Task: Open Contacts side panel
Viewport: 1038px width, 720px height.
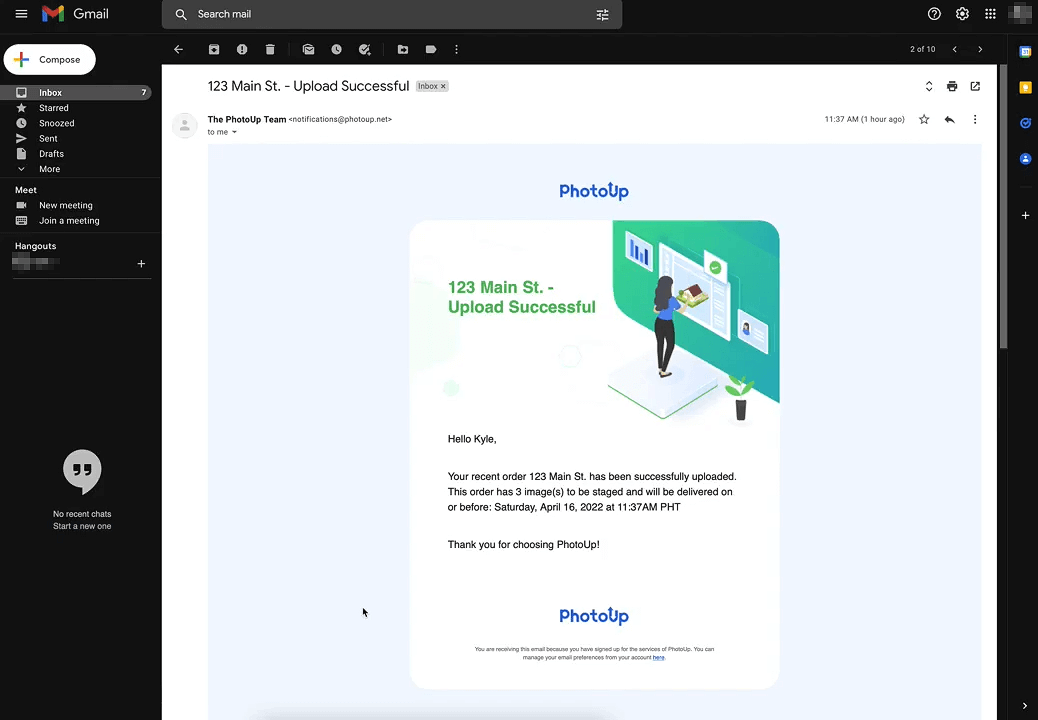Action: tap(1025, 159)
